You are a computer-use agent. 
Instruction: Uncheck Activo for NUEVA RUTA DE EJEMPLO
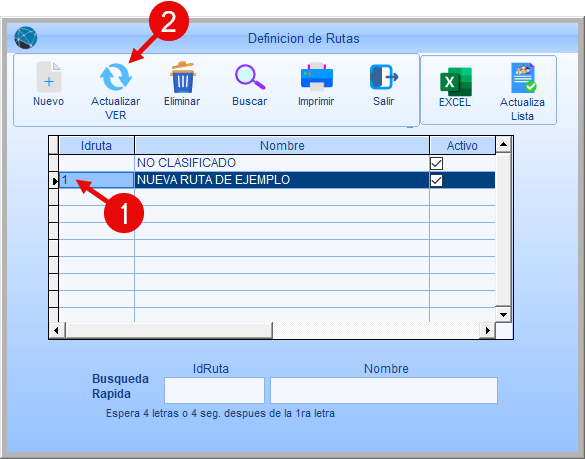tap(436, 180)
